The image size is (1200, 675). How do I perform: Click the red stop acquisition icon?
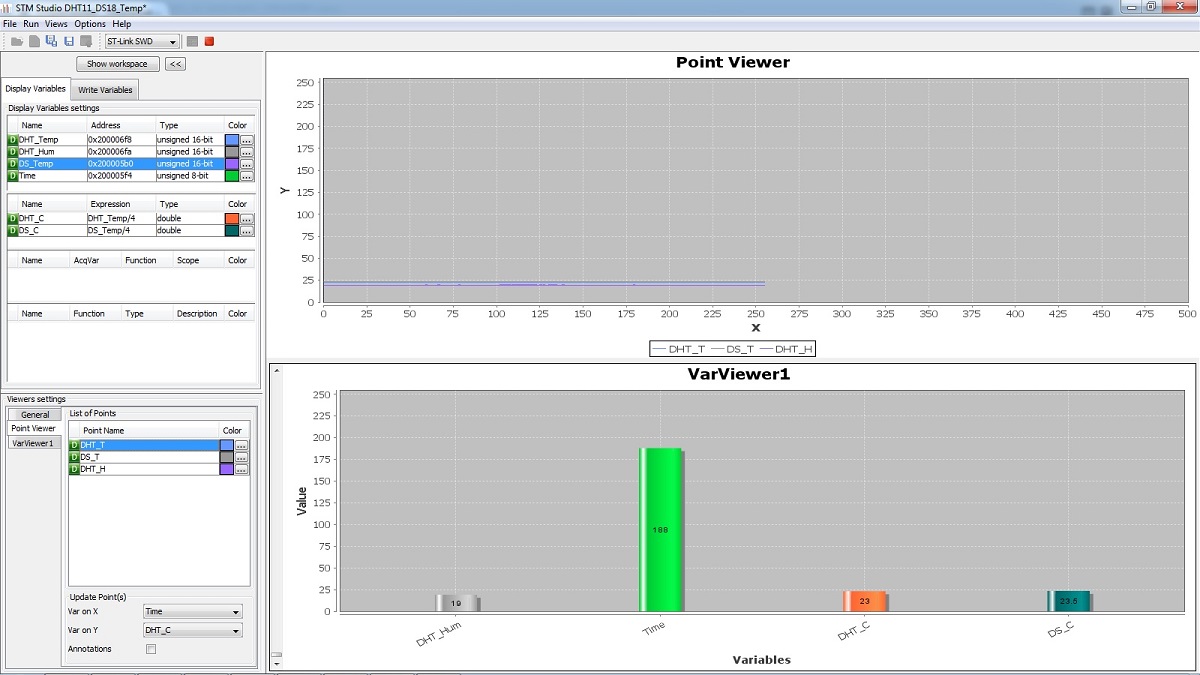[209, 41]
